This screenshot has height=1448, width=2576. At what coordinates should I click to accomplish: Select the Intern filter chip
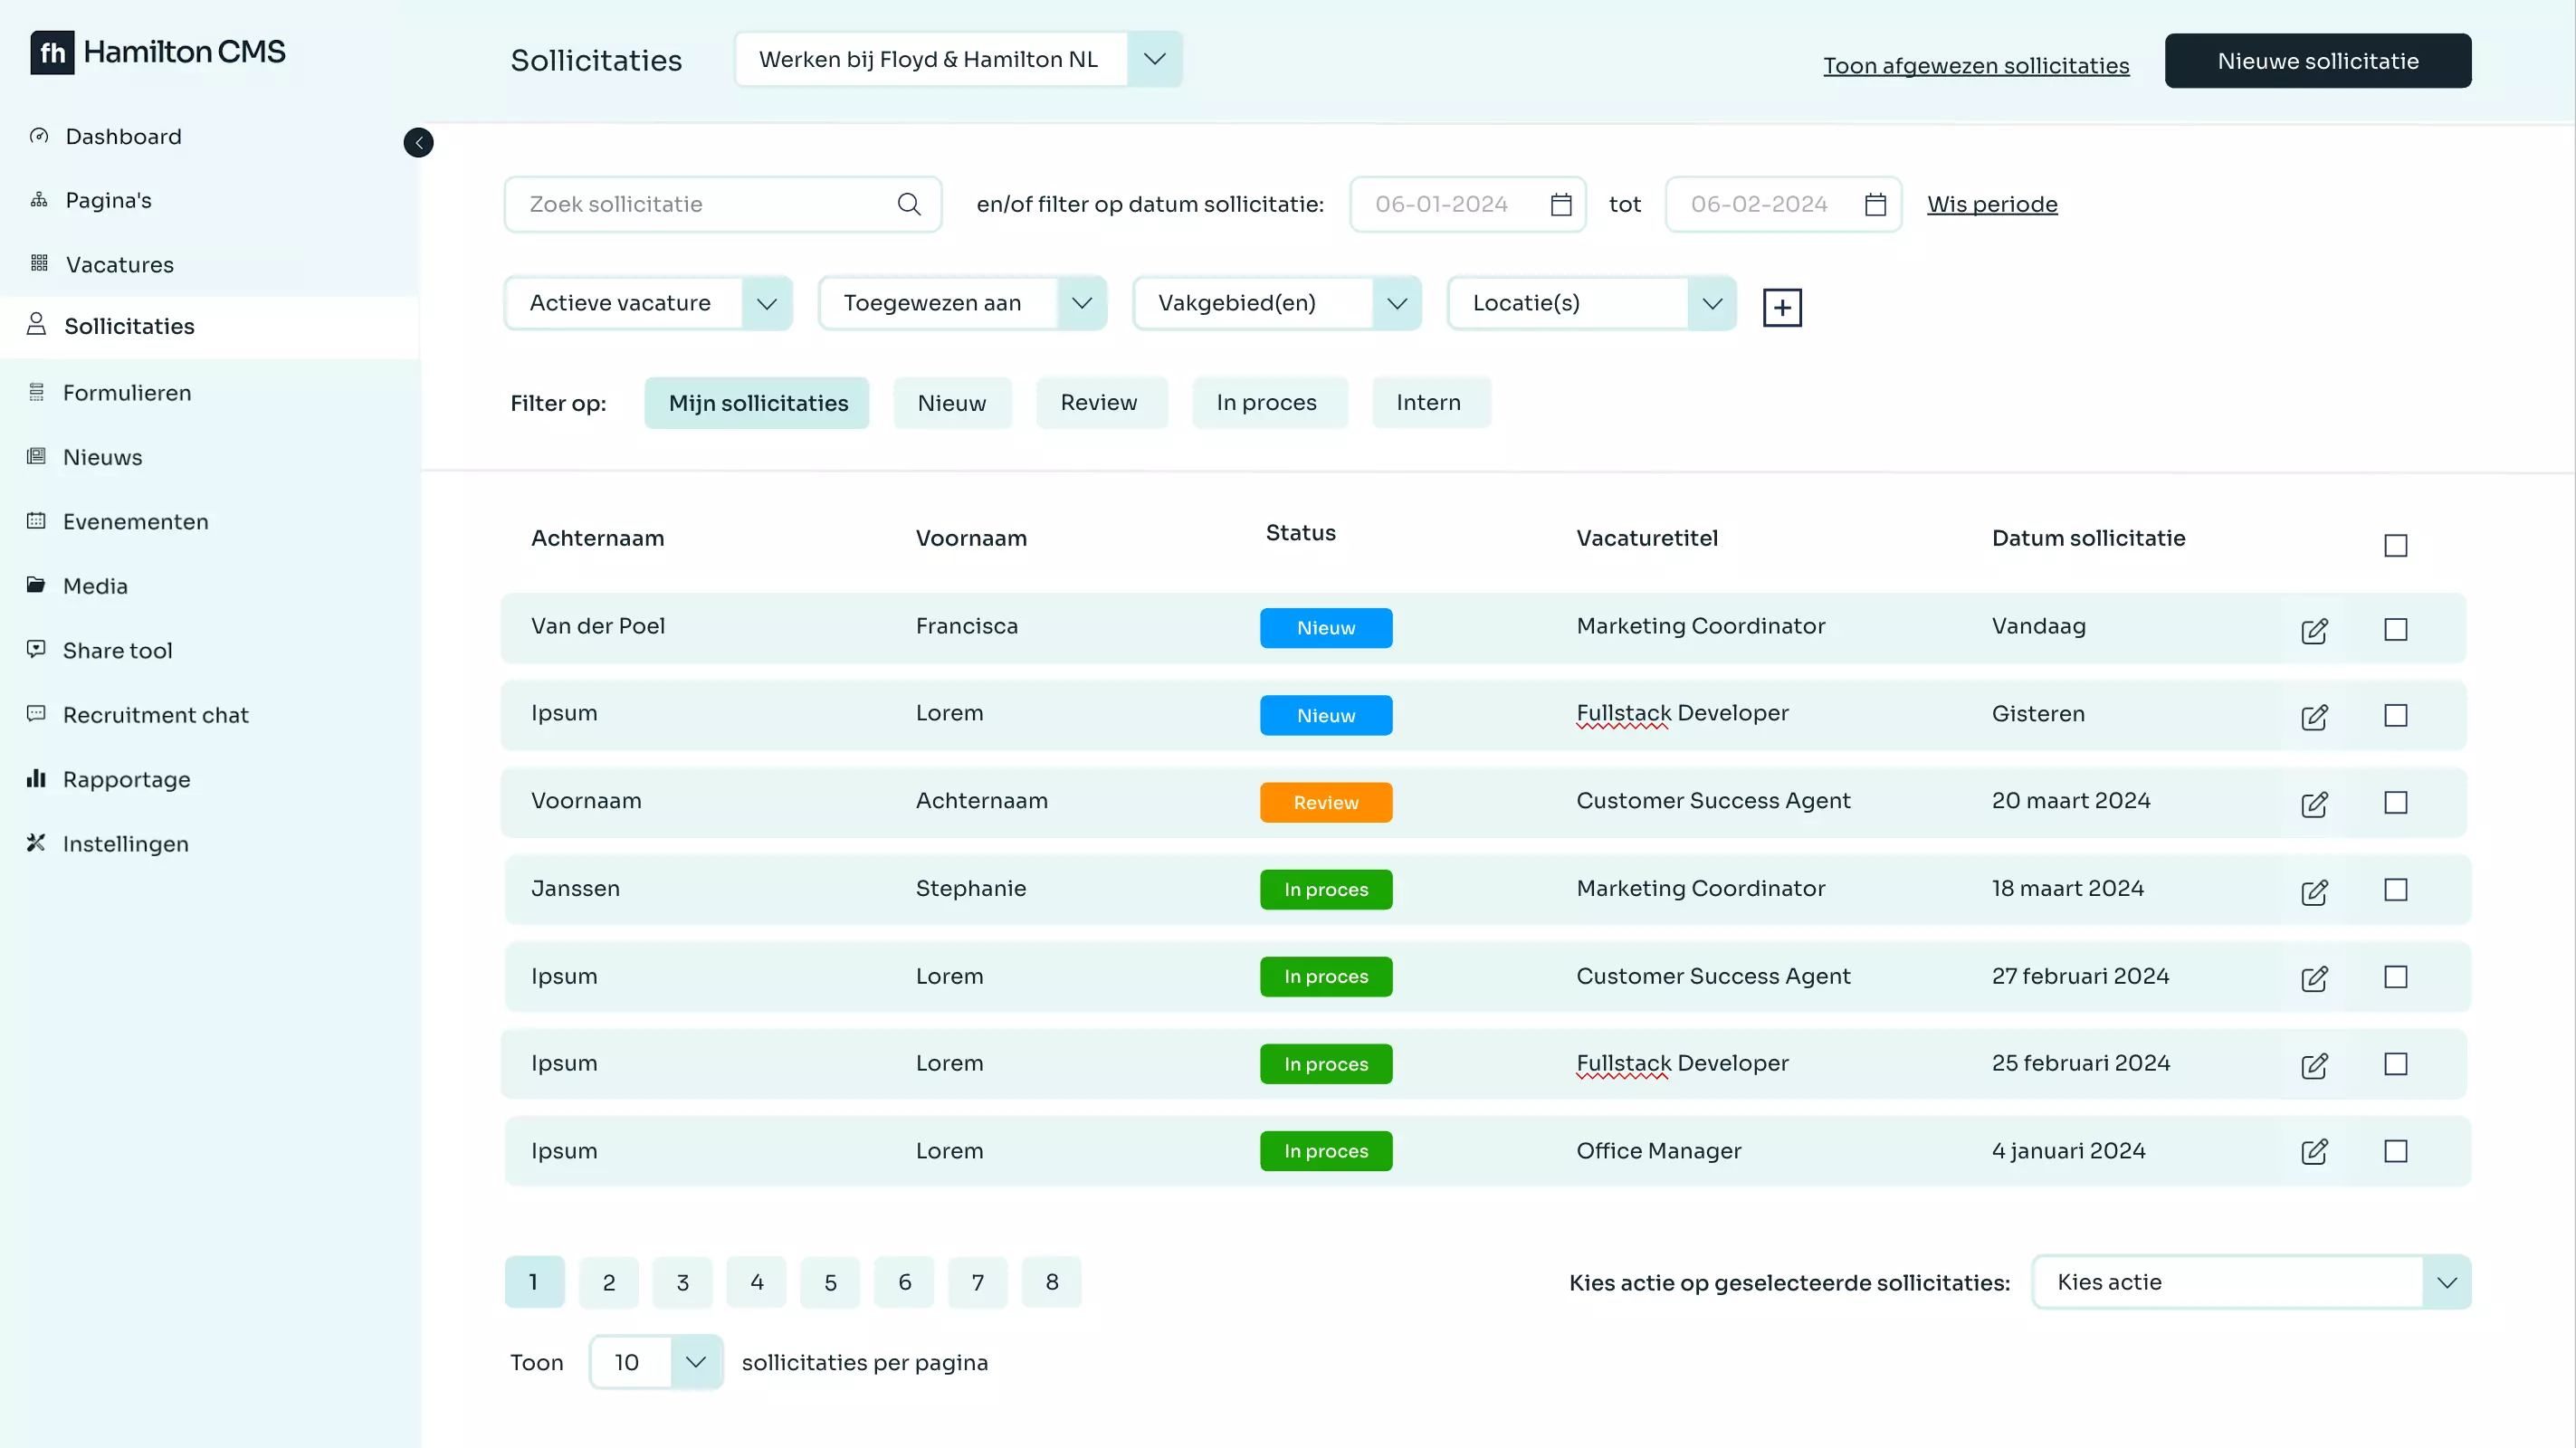(1430, 403)
